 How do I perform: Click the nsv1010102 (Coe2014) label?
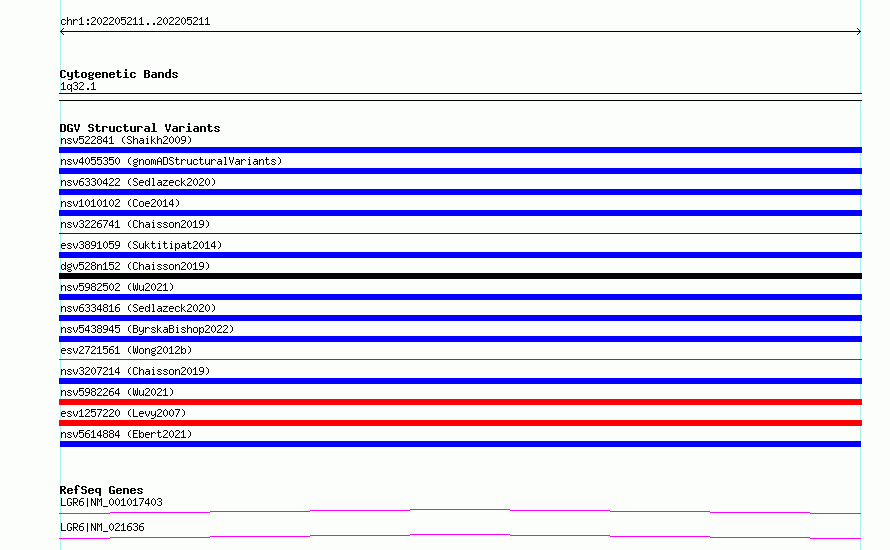pyautogui.click(x=120, y=203)
